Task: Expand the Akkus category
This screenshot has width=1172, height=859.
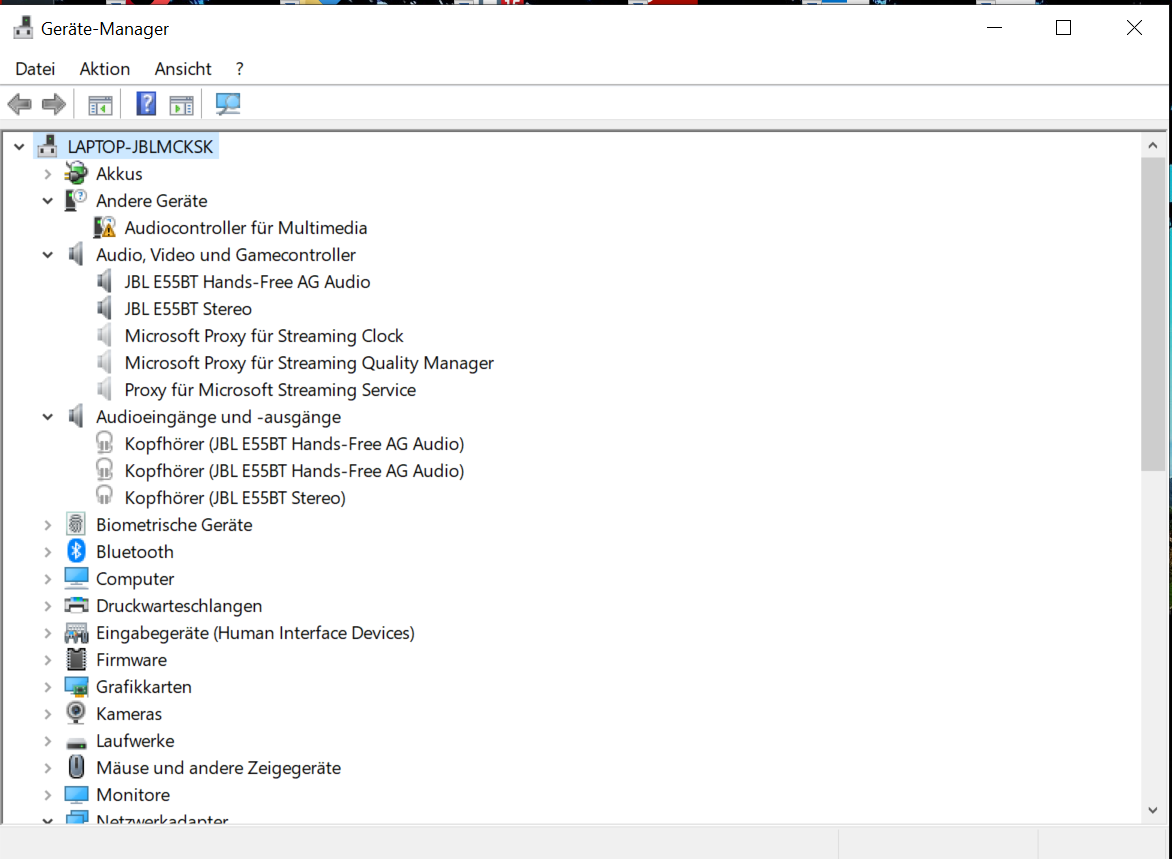Action: pyautogui.click(x=48, y=174)
